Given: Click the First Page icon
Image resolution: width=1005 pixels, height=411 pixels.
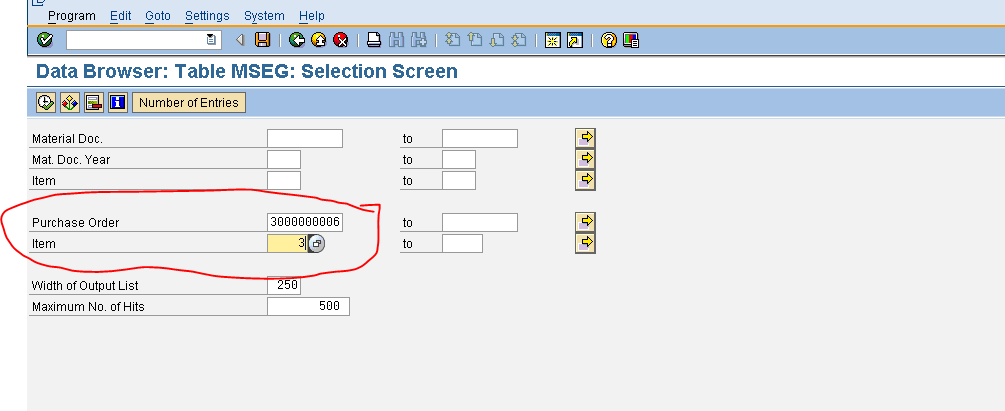Looking at the screenshot, I should click(x=453, y=40).
